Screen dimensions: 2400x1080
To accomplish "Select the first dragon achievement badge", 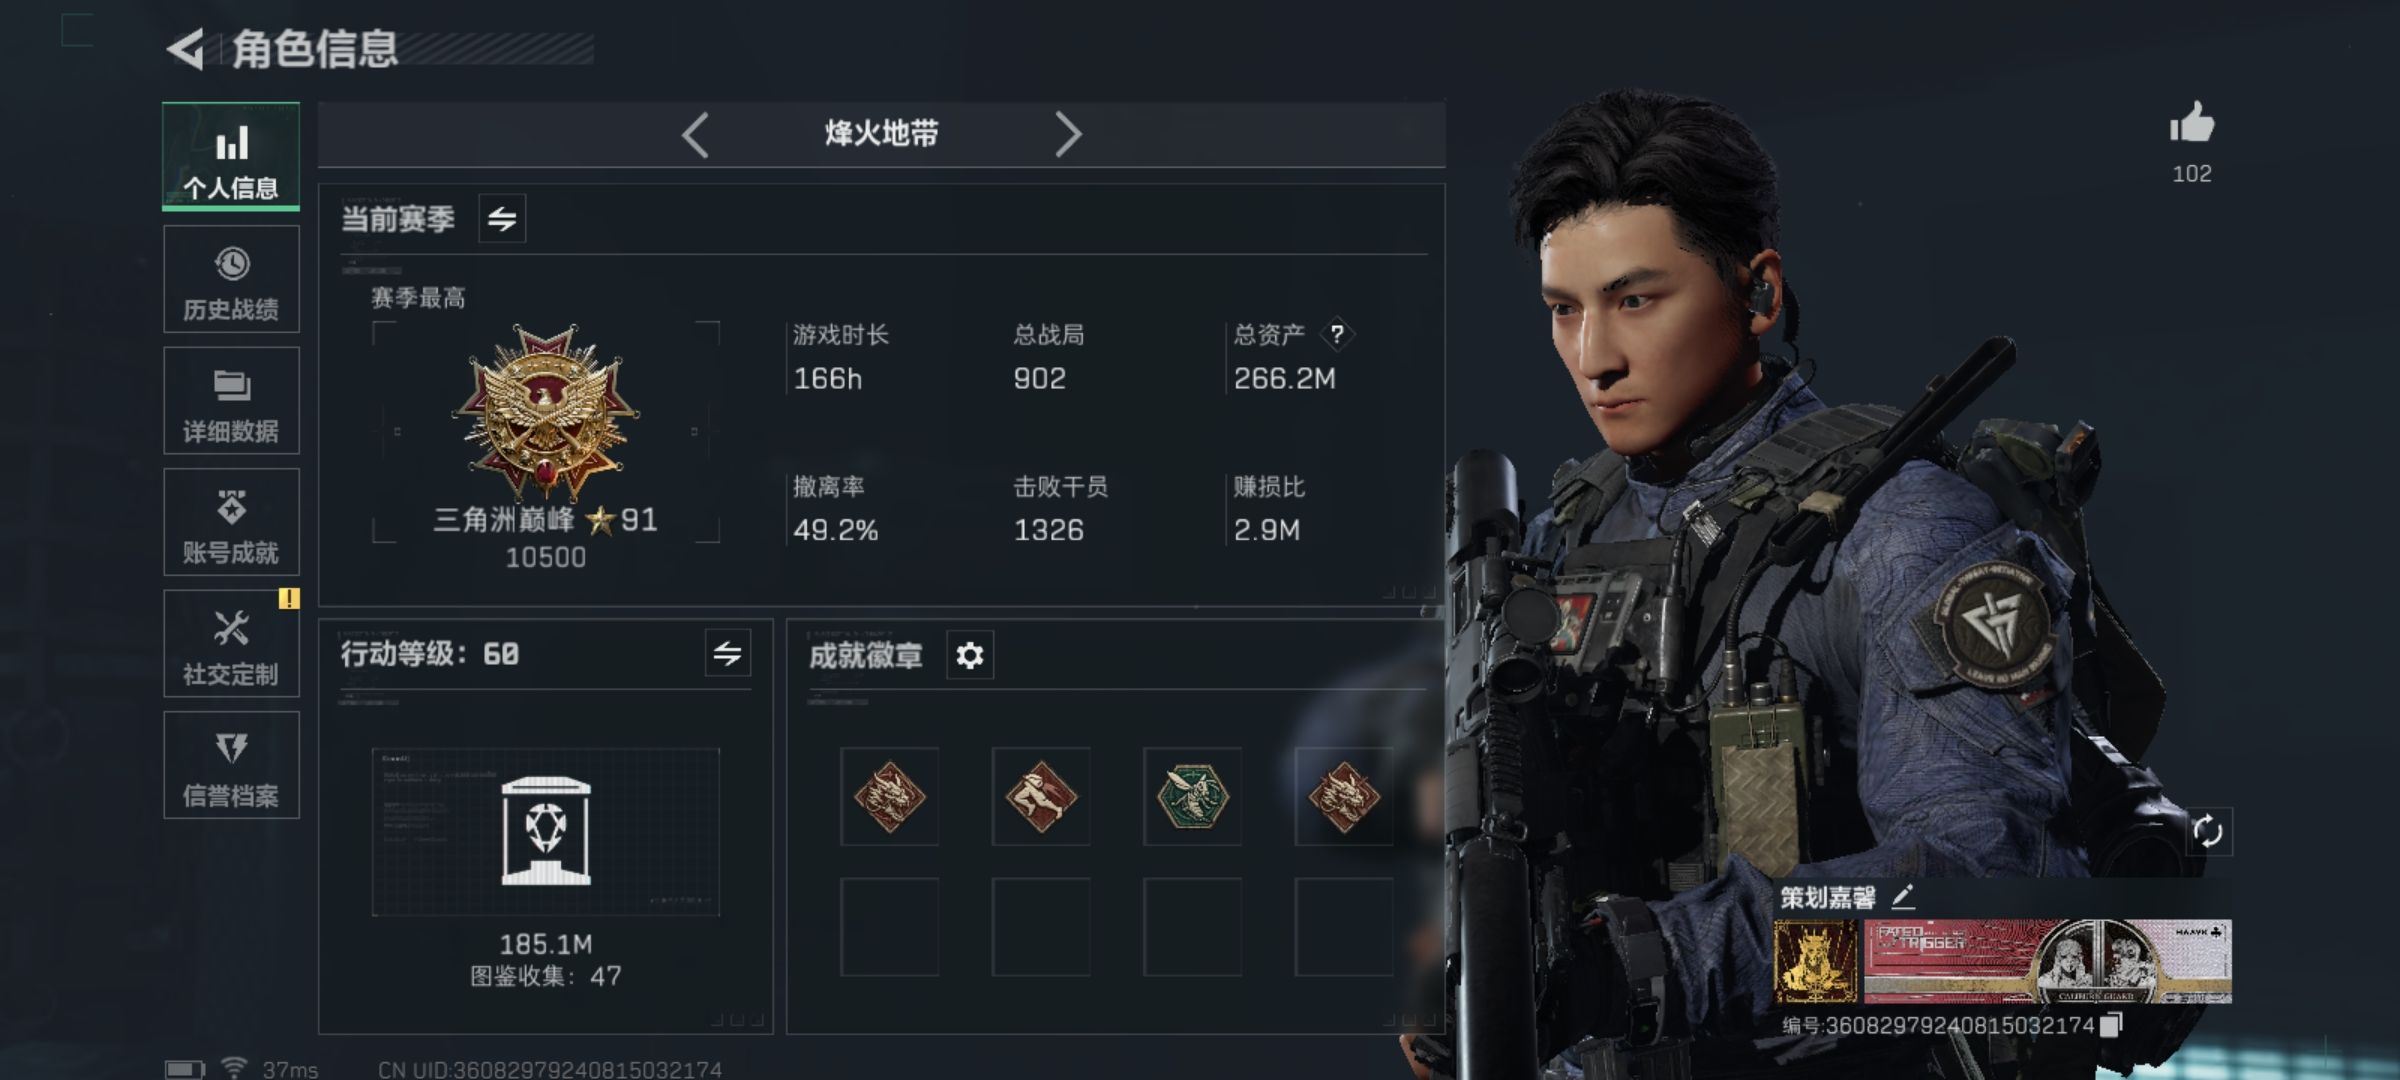I will (889, 796).
